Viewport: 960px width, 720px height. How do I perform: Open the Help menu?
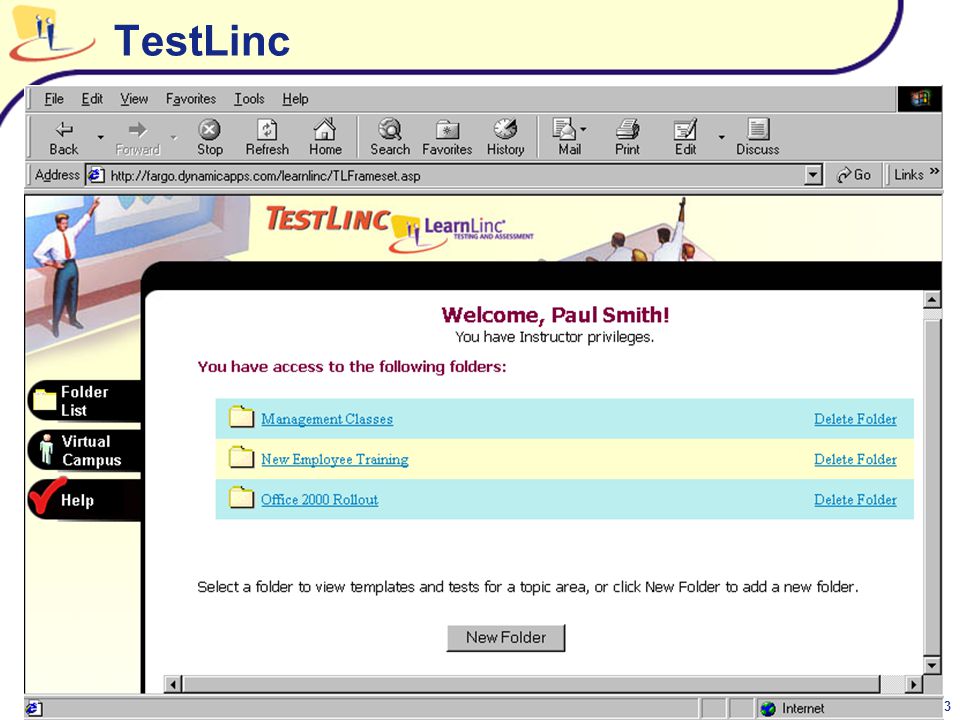[x=294, y=99]
